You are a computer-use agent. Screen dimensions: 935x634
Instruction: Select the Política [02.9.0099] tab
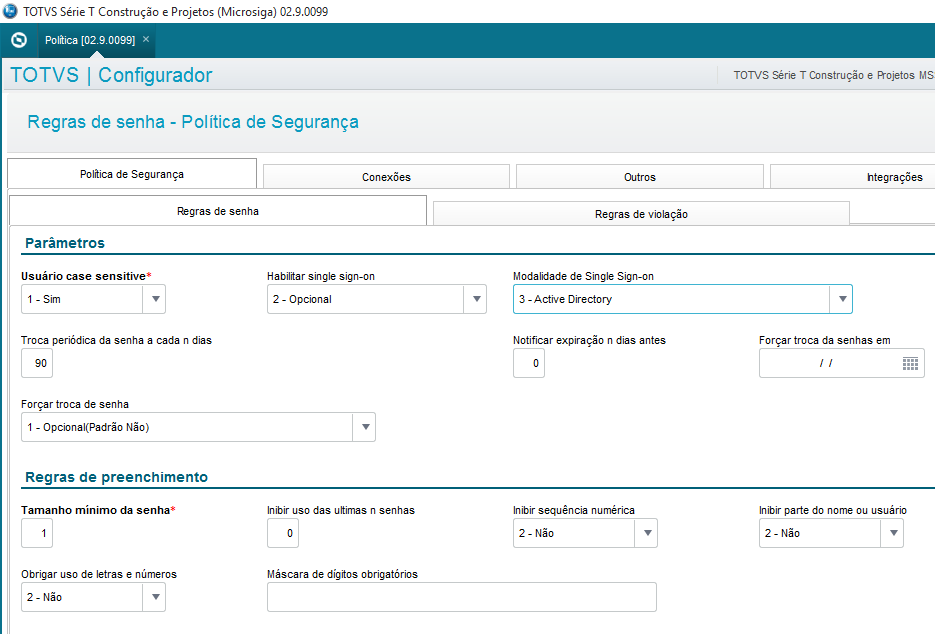click(x=90, y=40)
